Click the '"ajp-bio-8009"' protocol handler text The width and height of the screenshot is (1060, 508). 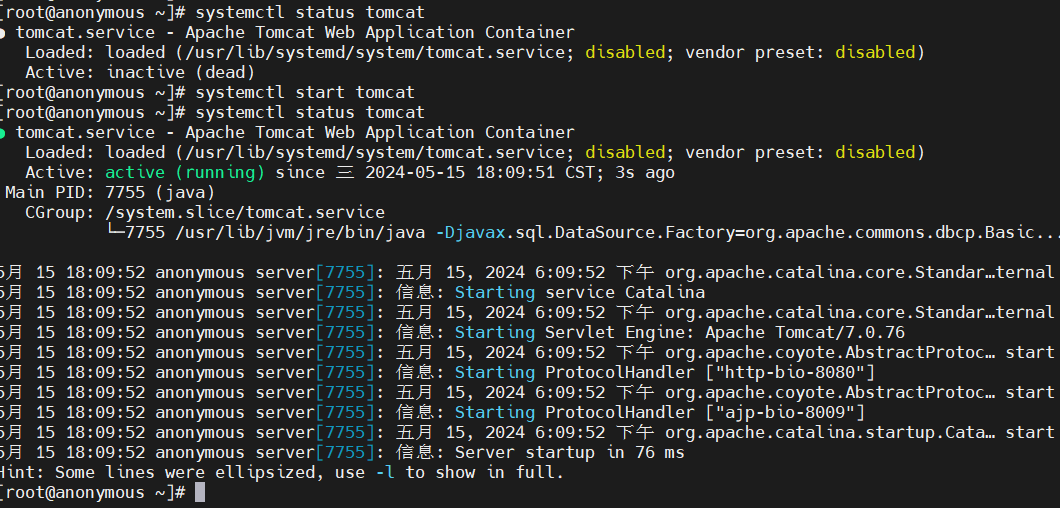pos(786,413)
